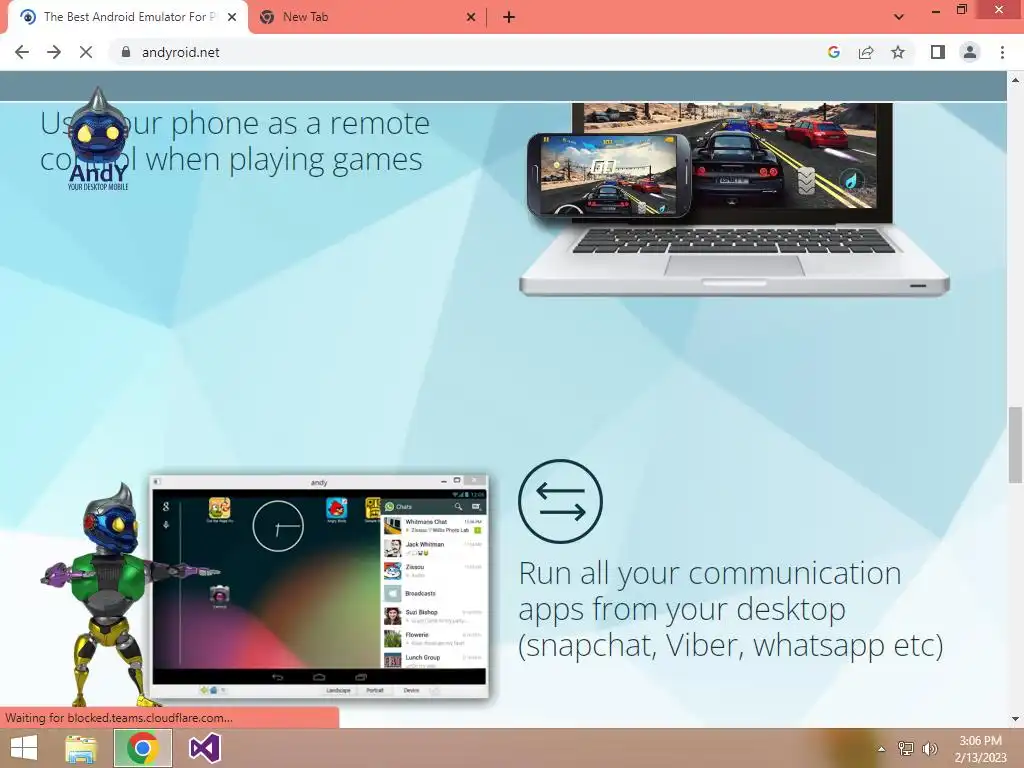Expand the tab search dropdown

click(x=899, y=17)
